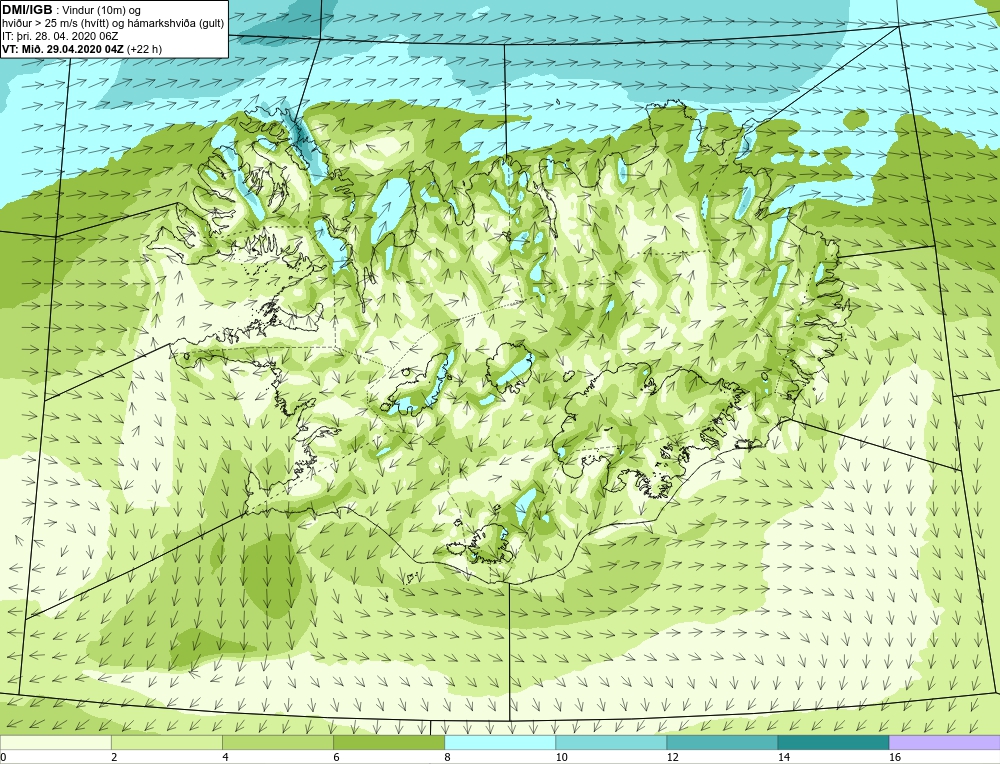The image size is (1000, 764).
Task: Click the '(+22 h)' forecast offset text
Action: [145, 49]
